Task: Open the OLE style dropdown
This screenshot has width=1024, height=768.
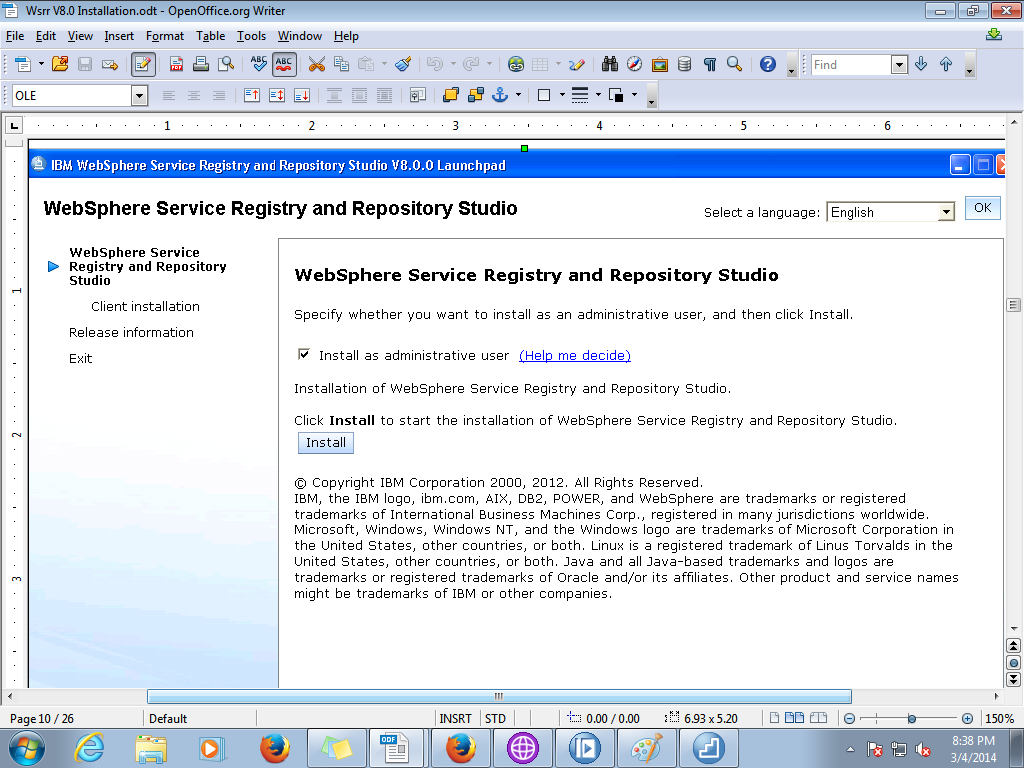Action: click(x=139, y=96)
